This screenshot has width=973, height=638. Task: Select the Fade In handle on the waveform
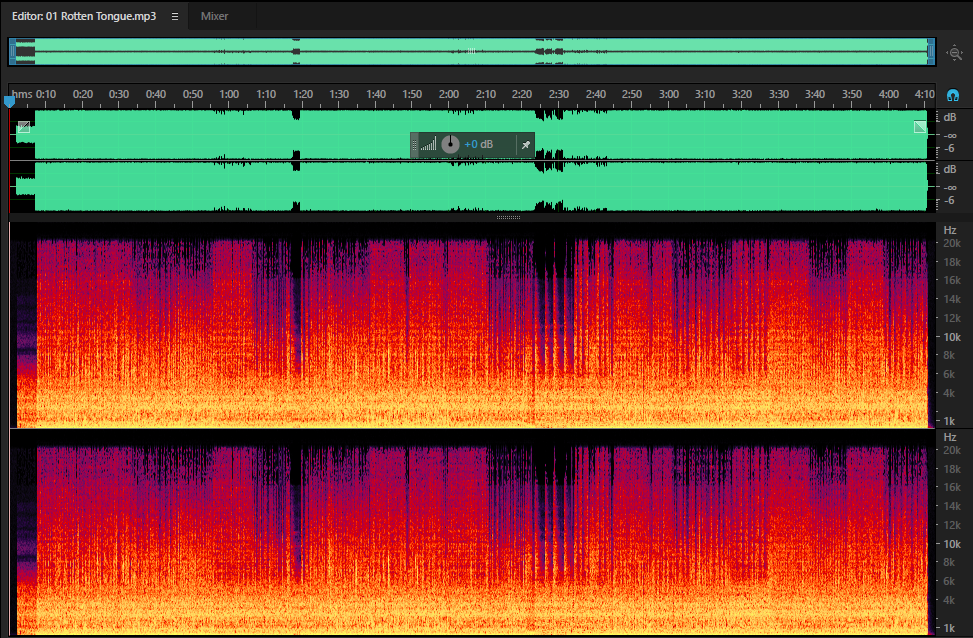(24, 127)
